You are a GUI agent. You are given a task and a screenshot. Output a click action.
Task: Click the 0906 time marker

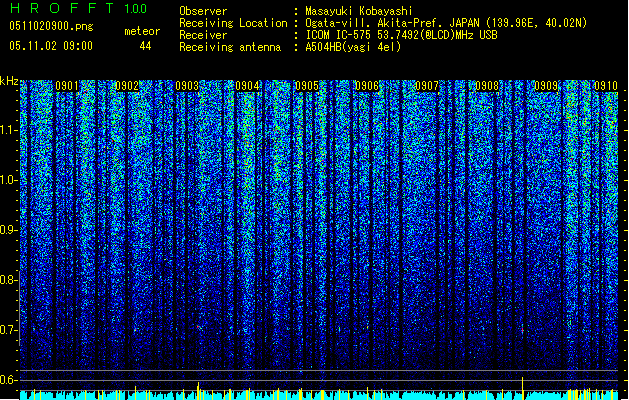pyautogui.click(x=367, y=86)
